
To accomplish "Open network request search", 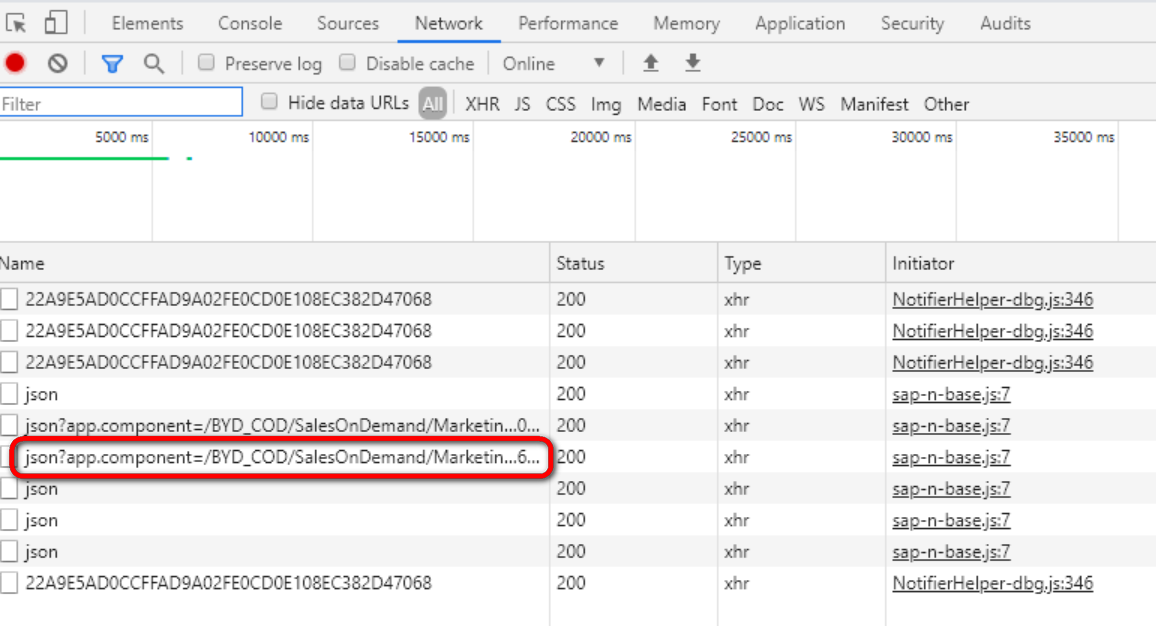I will (155, 63).
